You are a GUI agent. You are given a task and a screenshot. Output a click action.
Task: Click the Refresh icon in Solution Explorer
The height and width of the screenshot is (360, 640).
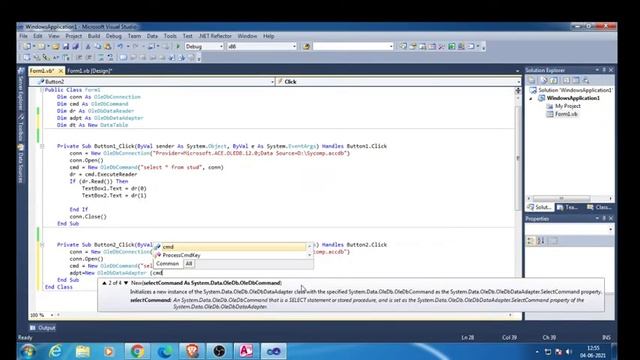point(553,80)
